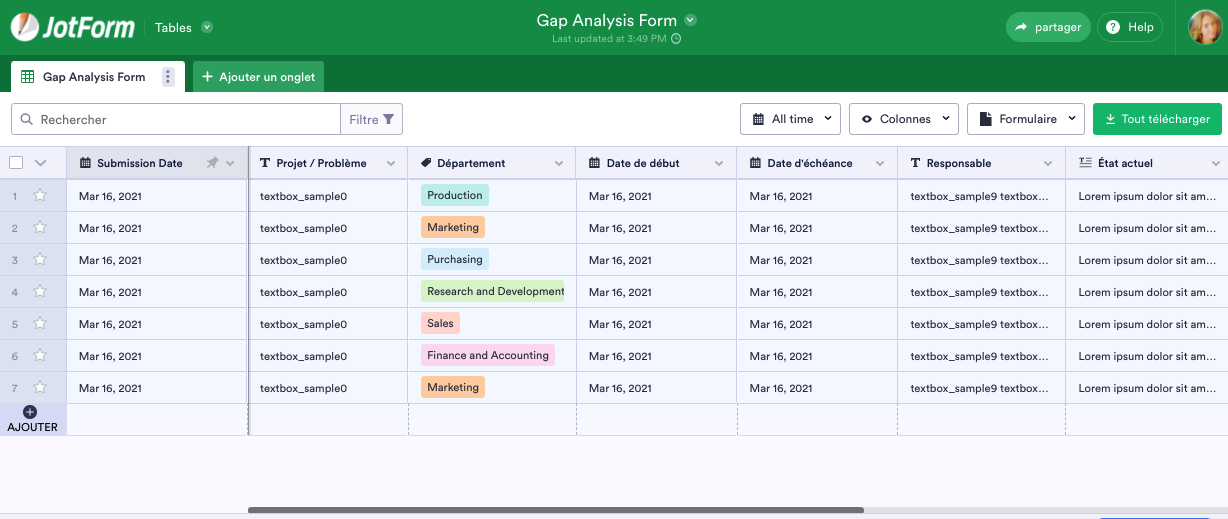Click the pin icon on Submission Date column
This screenshot has height=519, width=1228.
pos(212,163)
